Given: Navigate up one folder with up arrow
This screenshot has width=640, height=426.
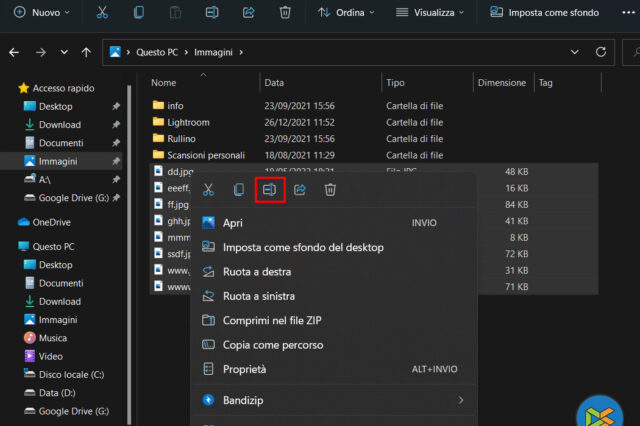Looking at the screenshot, I should pyautogui.click(x=87, y=52).
